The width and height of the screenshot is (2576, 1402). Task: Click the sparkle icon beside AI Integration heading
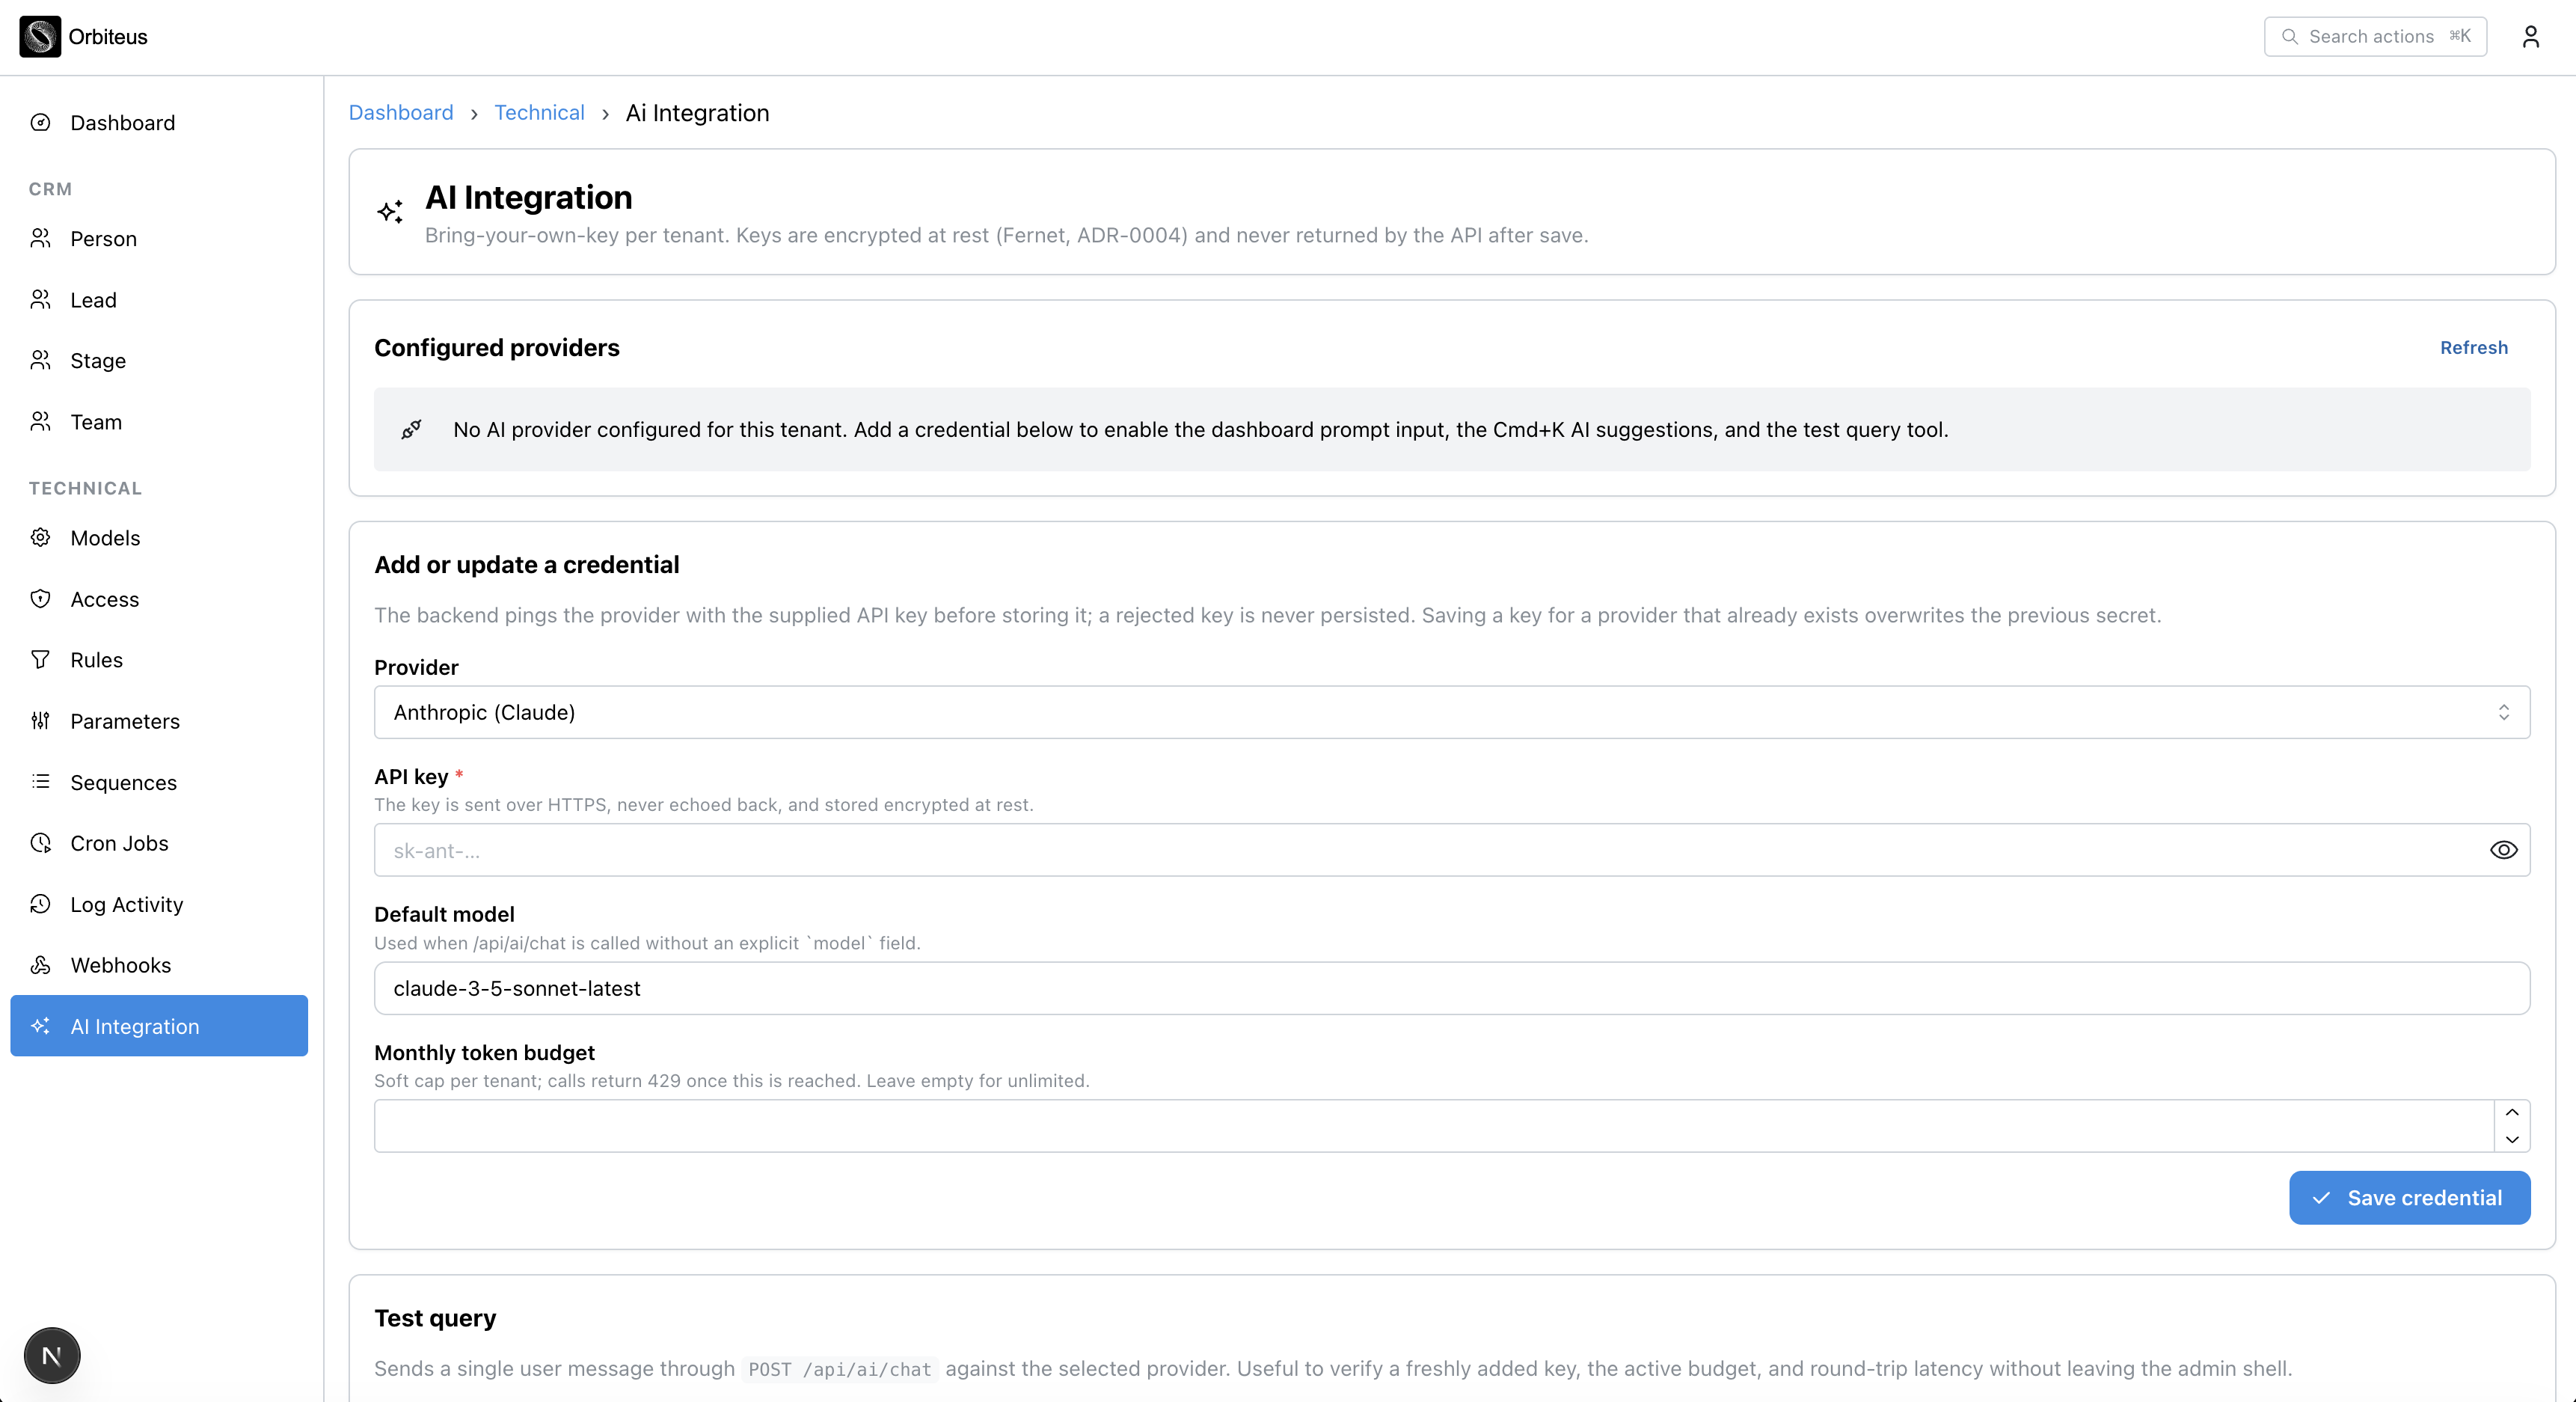coord(390,212)
